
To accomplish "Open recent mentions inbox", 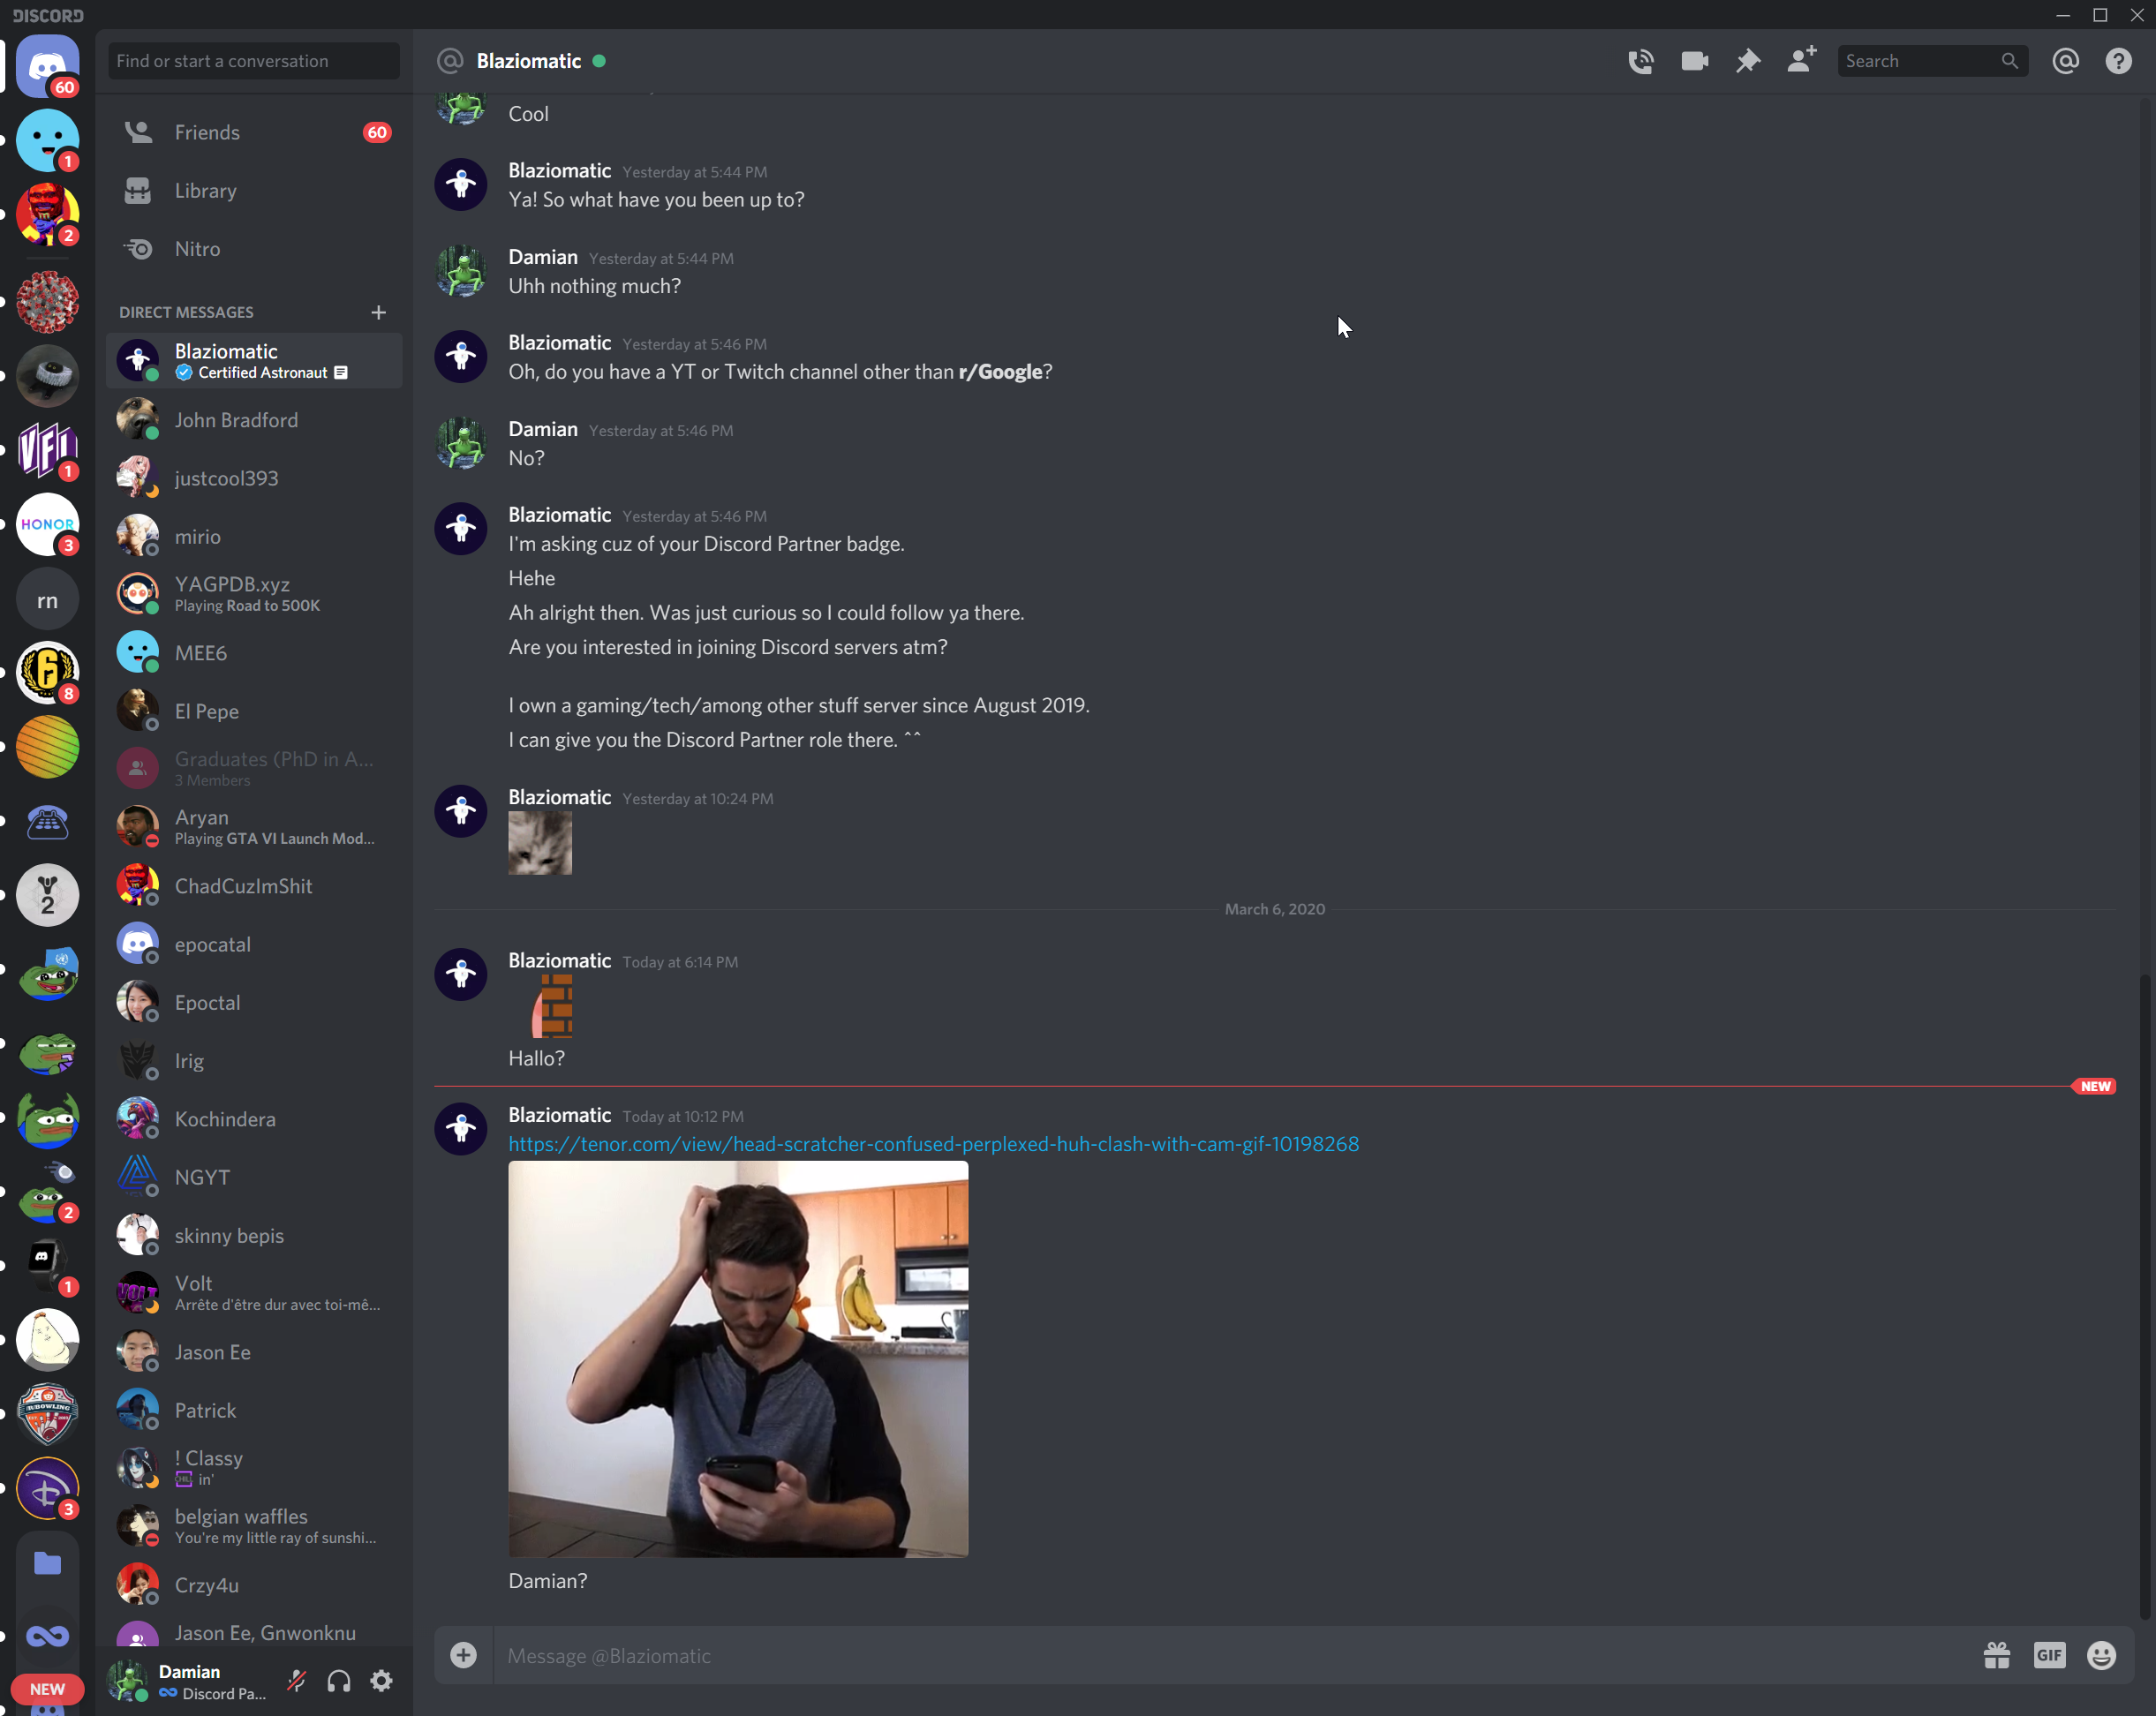I will (x=2065, y=61).
